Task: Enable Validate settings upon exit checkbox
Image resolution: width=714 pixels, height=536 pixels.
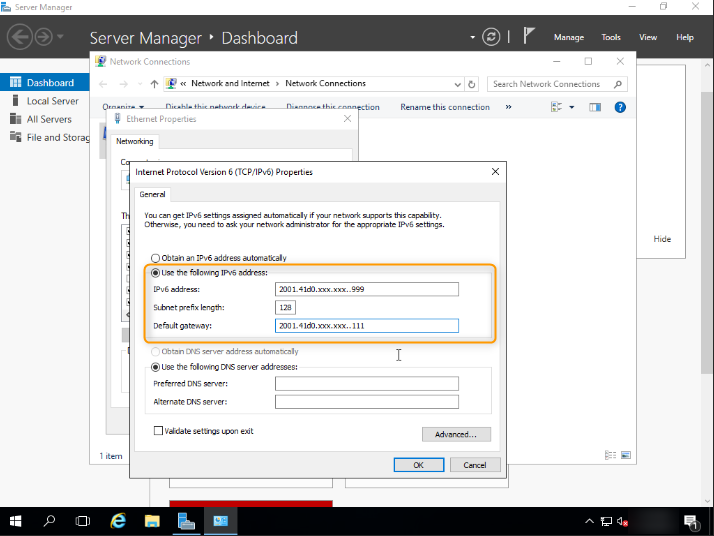Action: tap(158, 431)
